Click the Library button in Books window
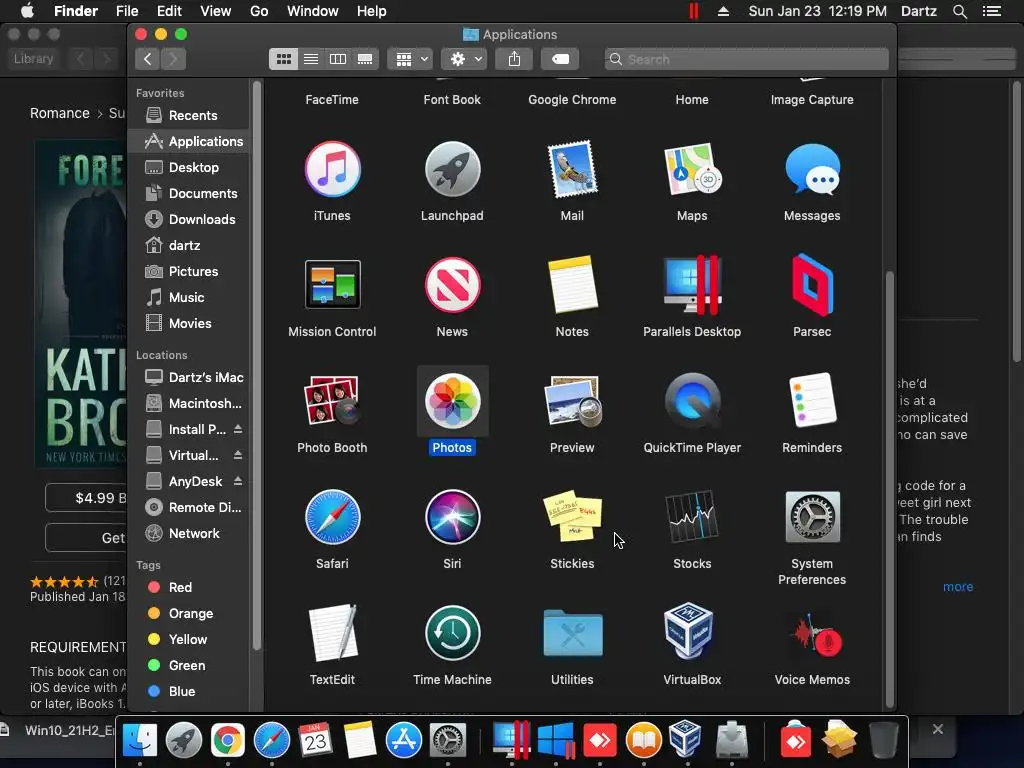The image size is (1024, 768). point(33,59)
